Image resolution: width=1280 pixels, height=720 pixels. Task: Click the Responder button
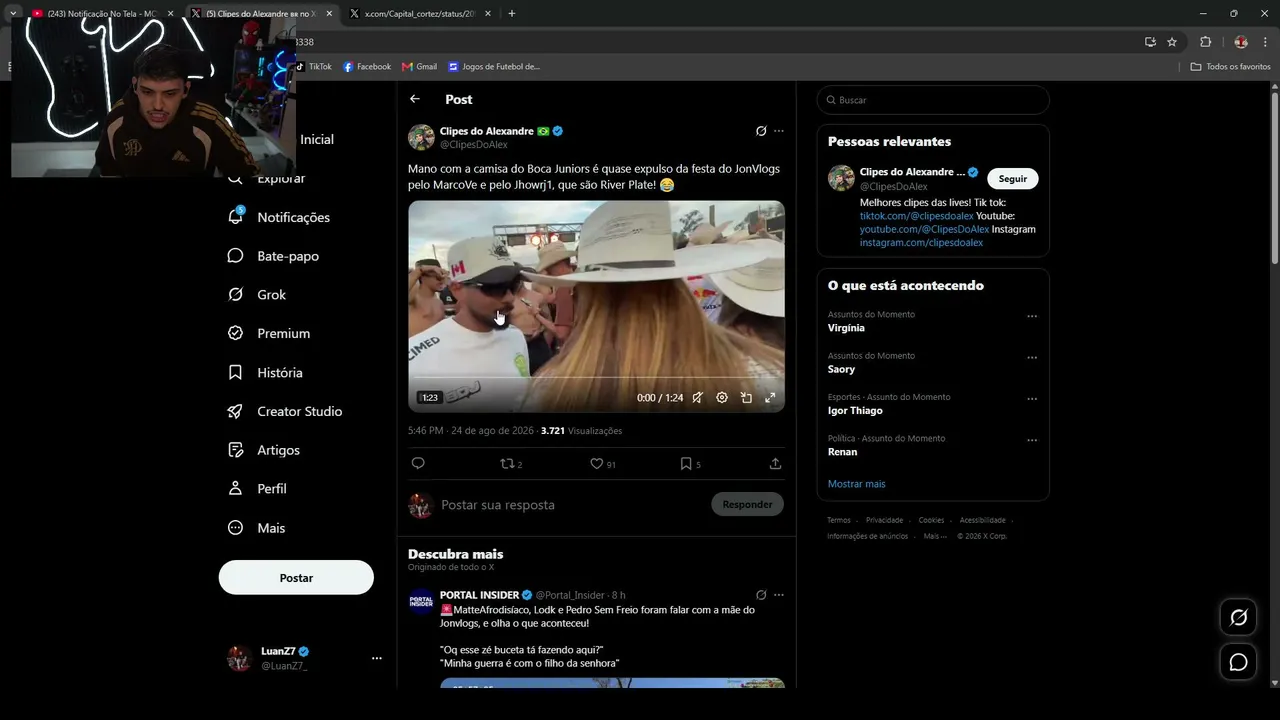[x=747, y=504]
